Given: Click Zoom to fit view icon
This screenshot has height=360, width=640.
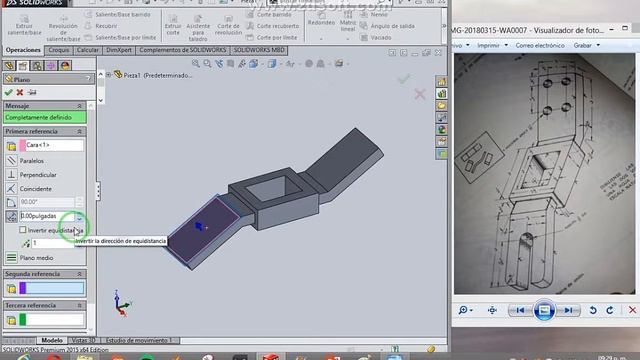Looking at the screenshot, I should pyautogui.click(x=196, y=64).
